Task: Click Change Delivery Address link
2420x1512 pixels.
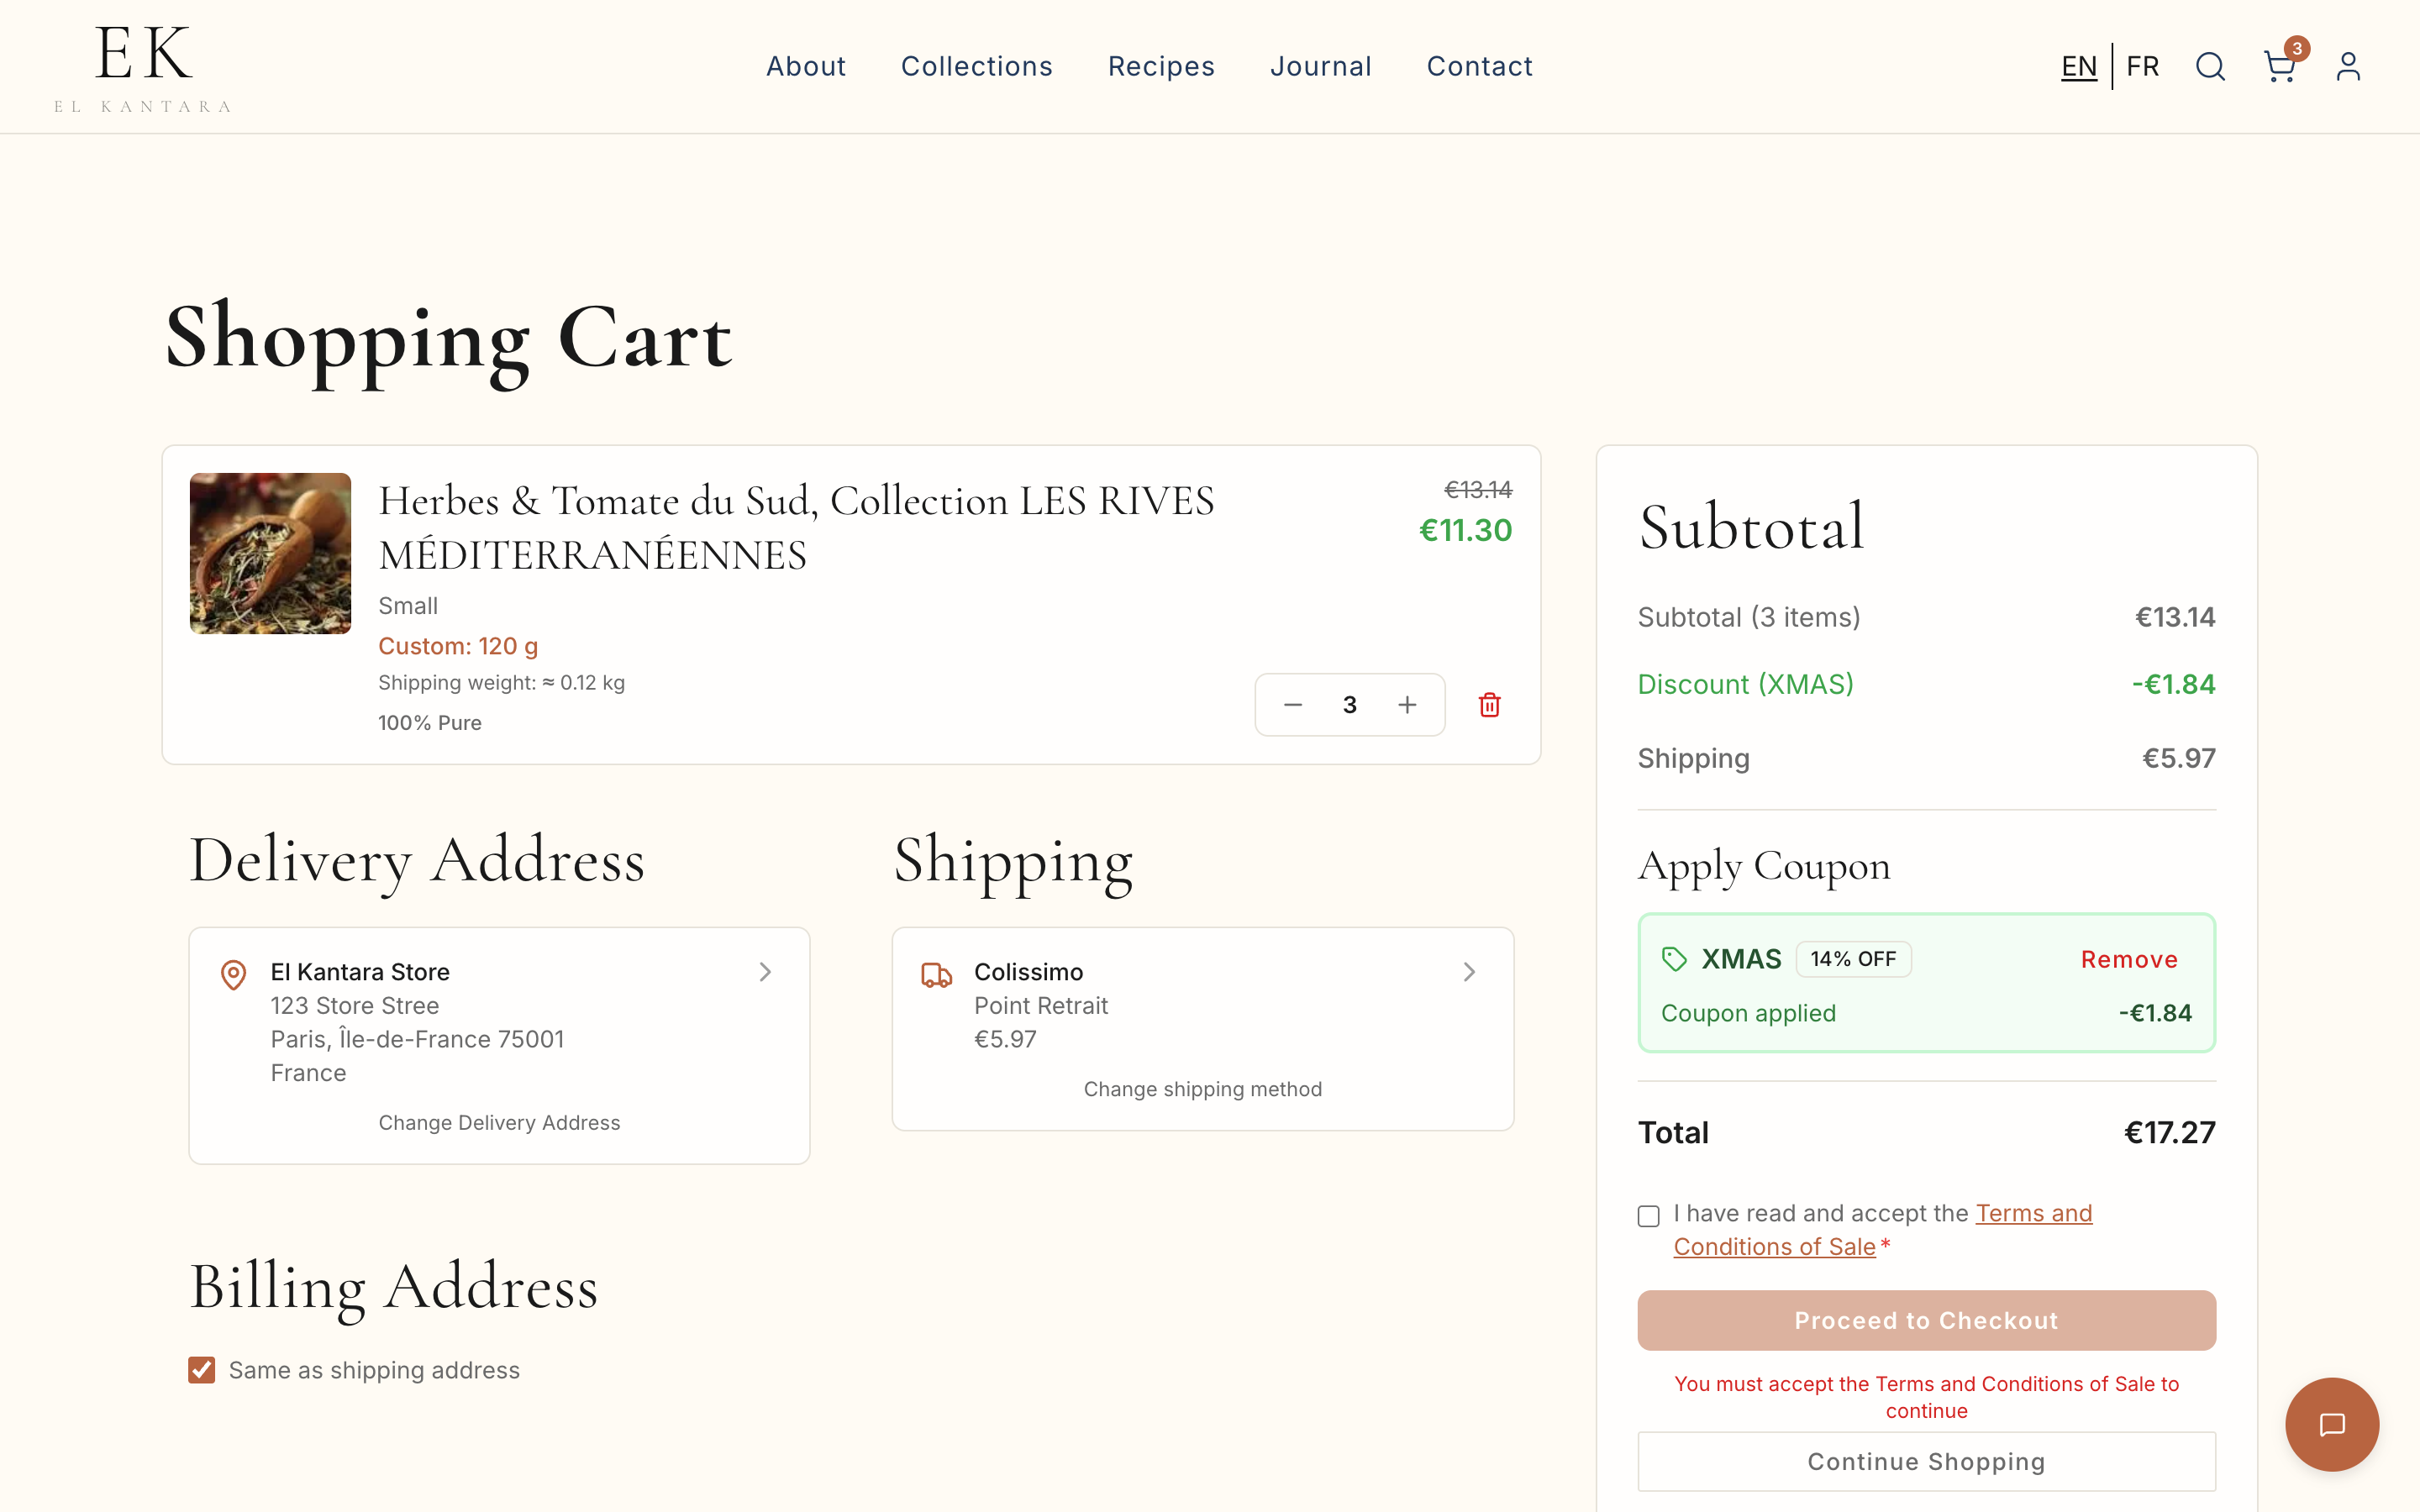Action: pyautogui.click(x=499, y=1122)
